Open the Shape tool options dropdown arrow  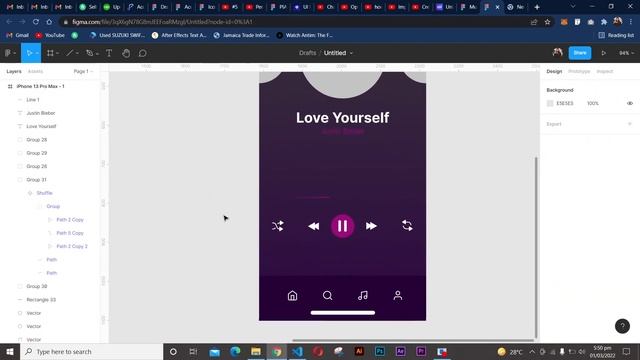pyautogui.click(x=77, y=53)
